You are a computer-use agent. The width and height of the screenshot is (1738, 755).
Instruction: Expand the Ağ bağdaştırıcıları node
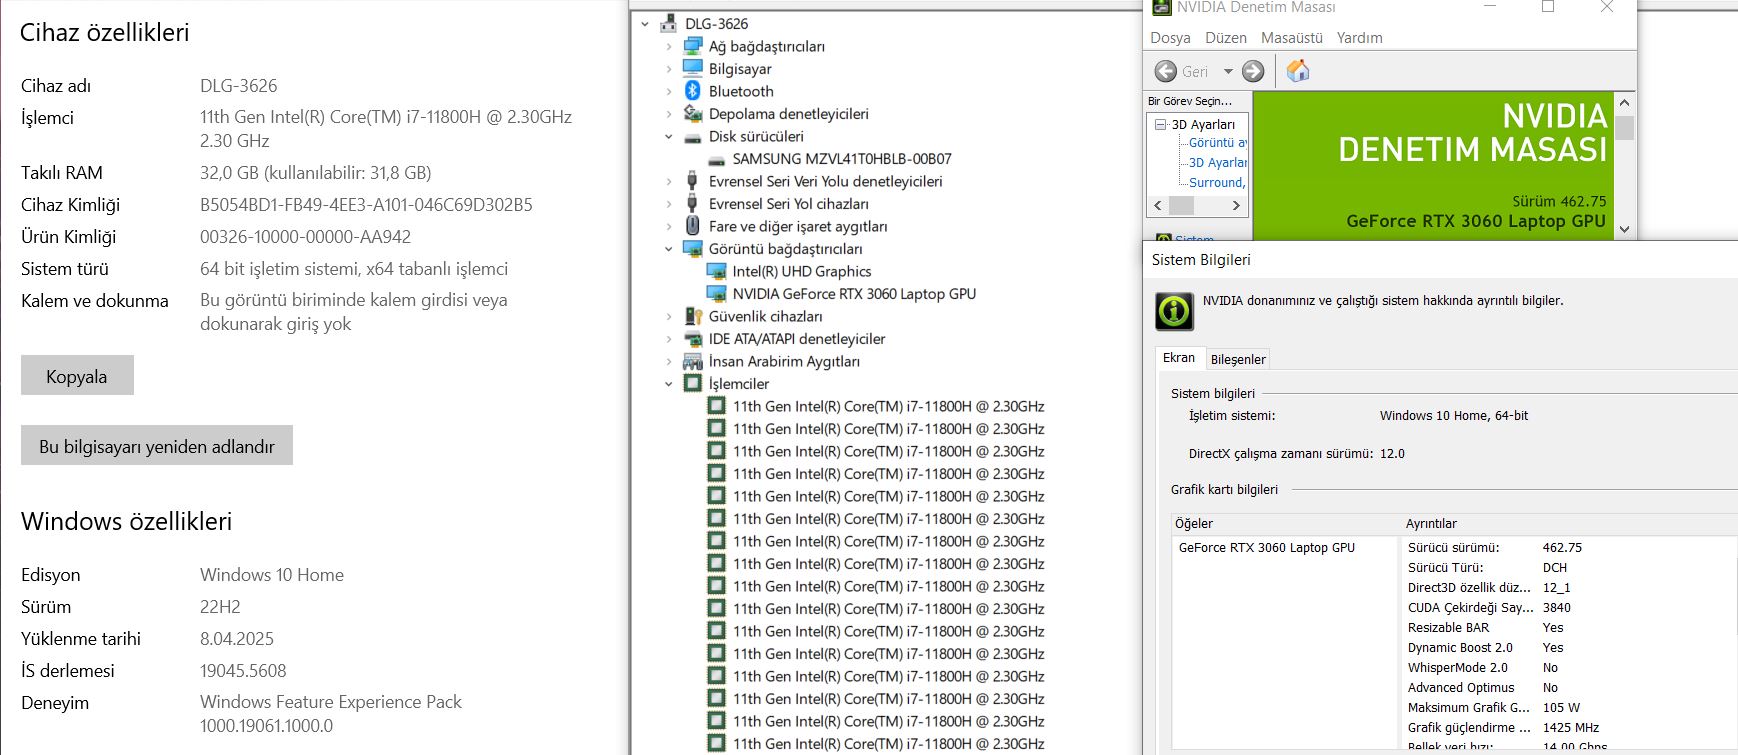669,46
